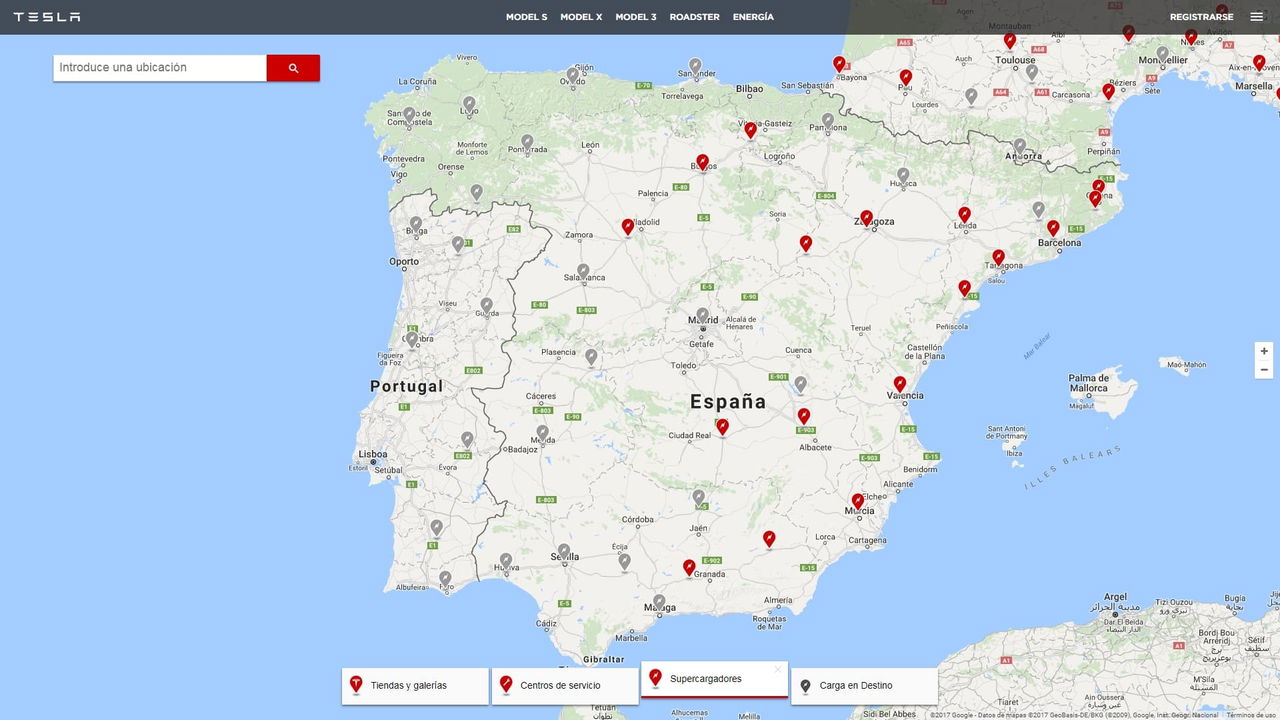Viewport: 1280px width, 720px height.
Task: Toggle Carga en Destino filter
Action: pyautogui.click(x=864, y=686)
